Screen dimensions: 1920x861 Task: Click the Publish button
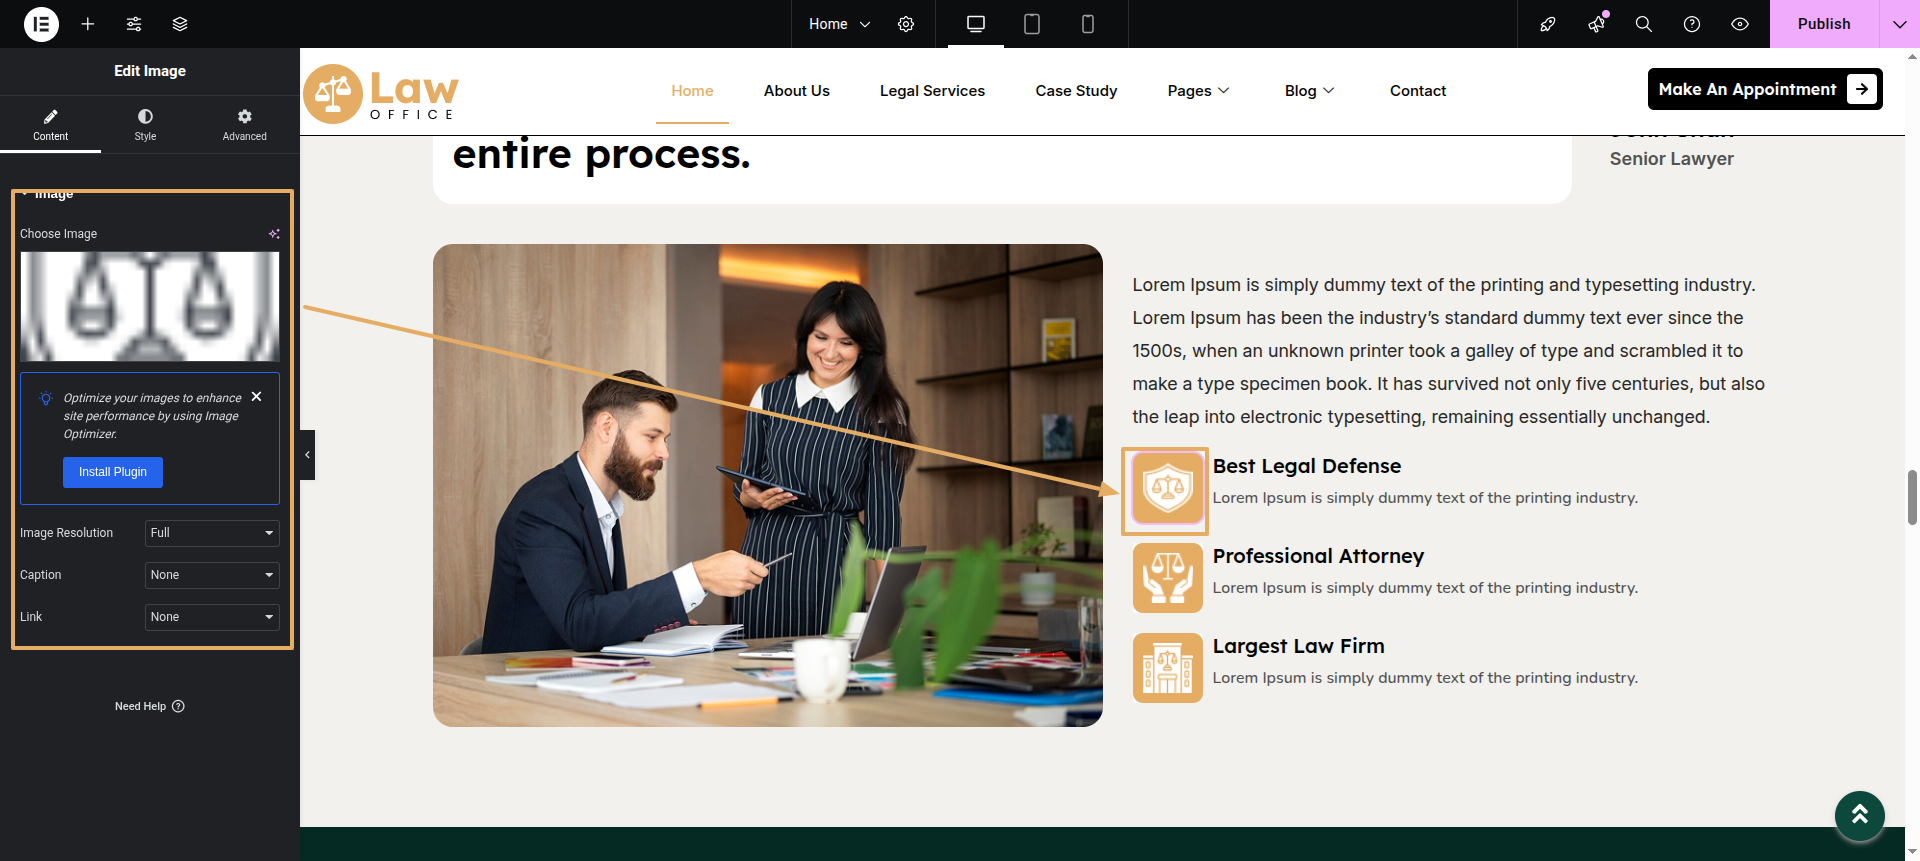point(1823,24)
